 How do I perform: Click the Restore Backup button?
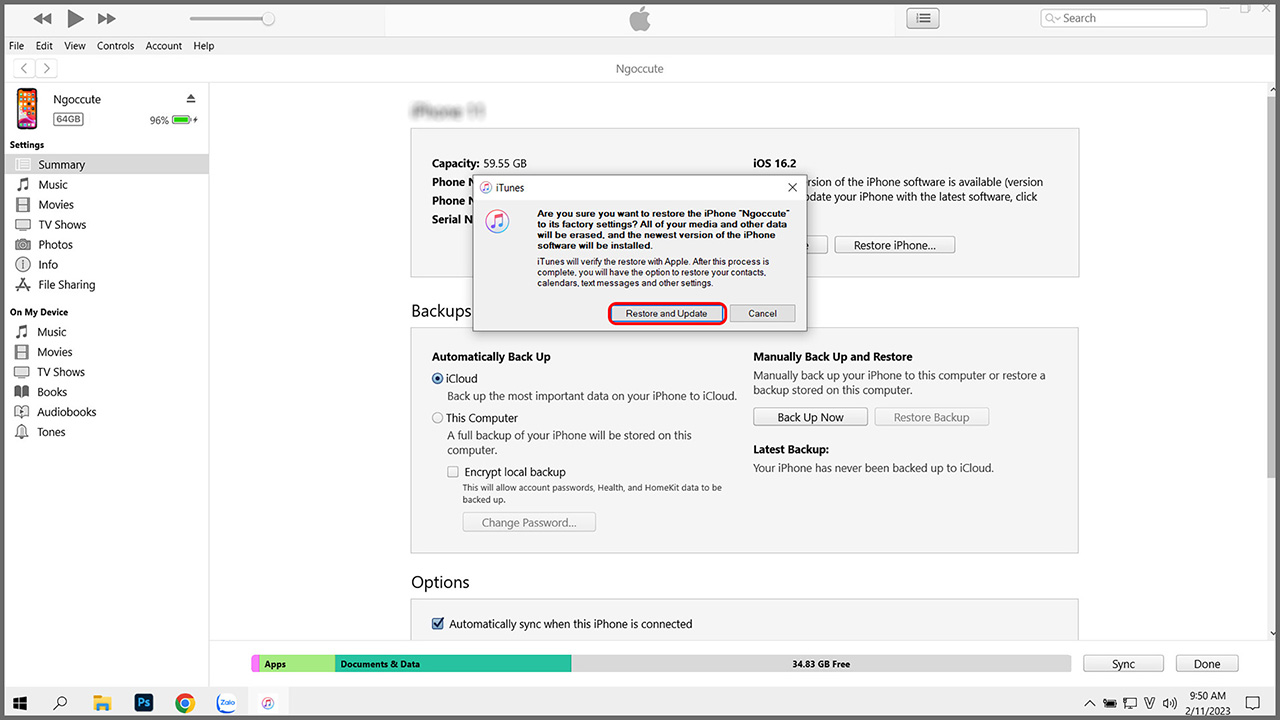coord(931,417)
